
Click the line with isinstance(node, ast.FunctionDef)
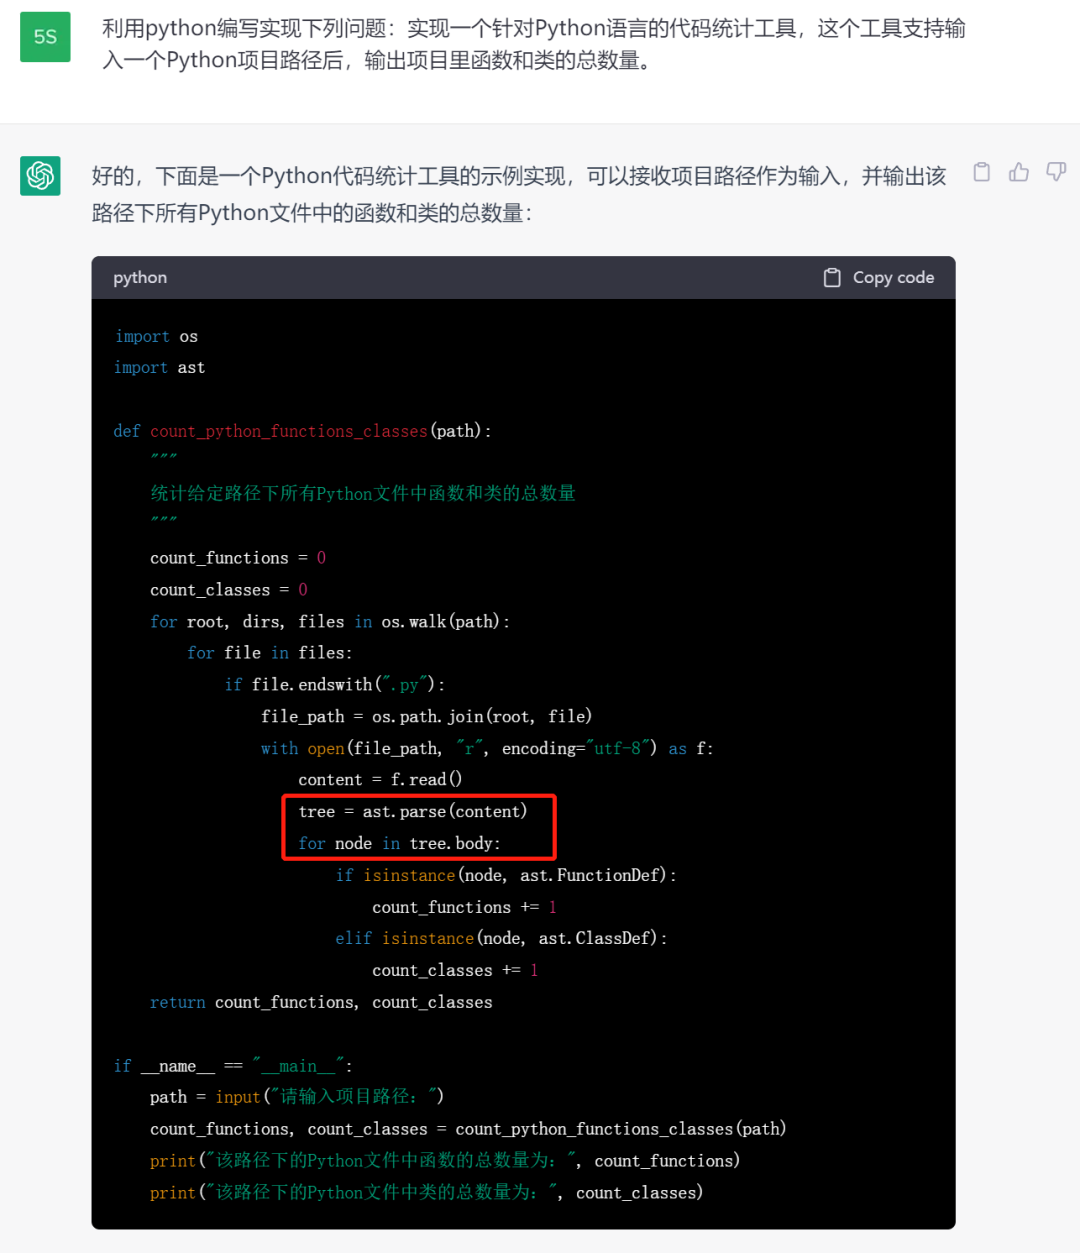coord(506,876)
